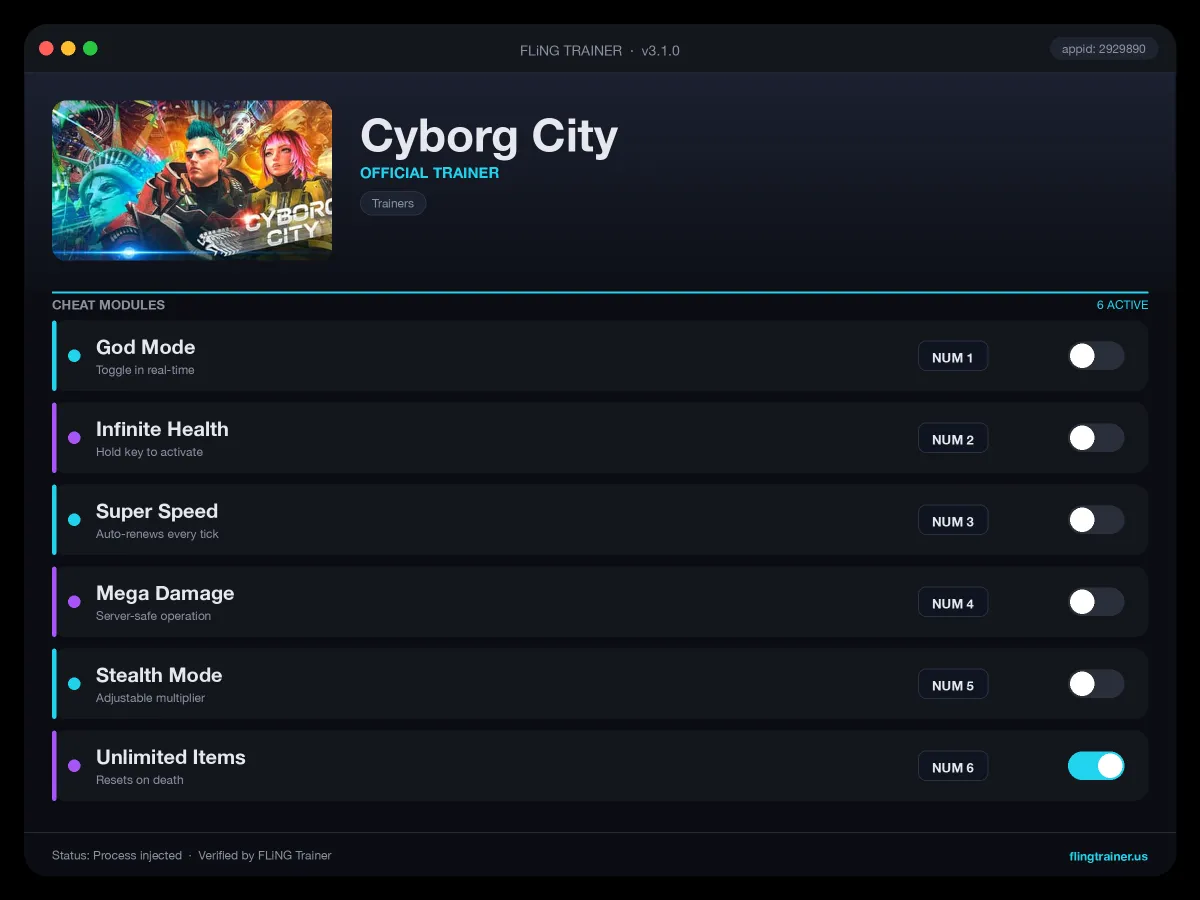The width and height of the screenshot is (1200, 900).
Task: Click the appid 2929890 badge
Action: [1104, 49]
